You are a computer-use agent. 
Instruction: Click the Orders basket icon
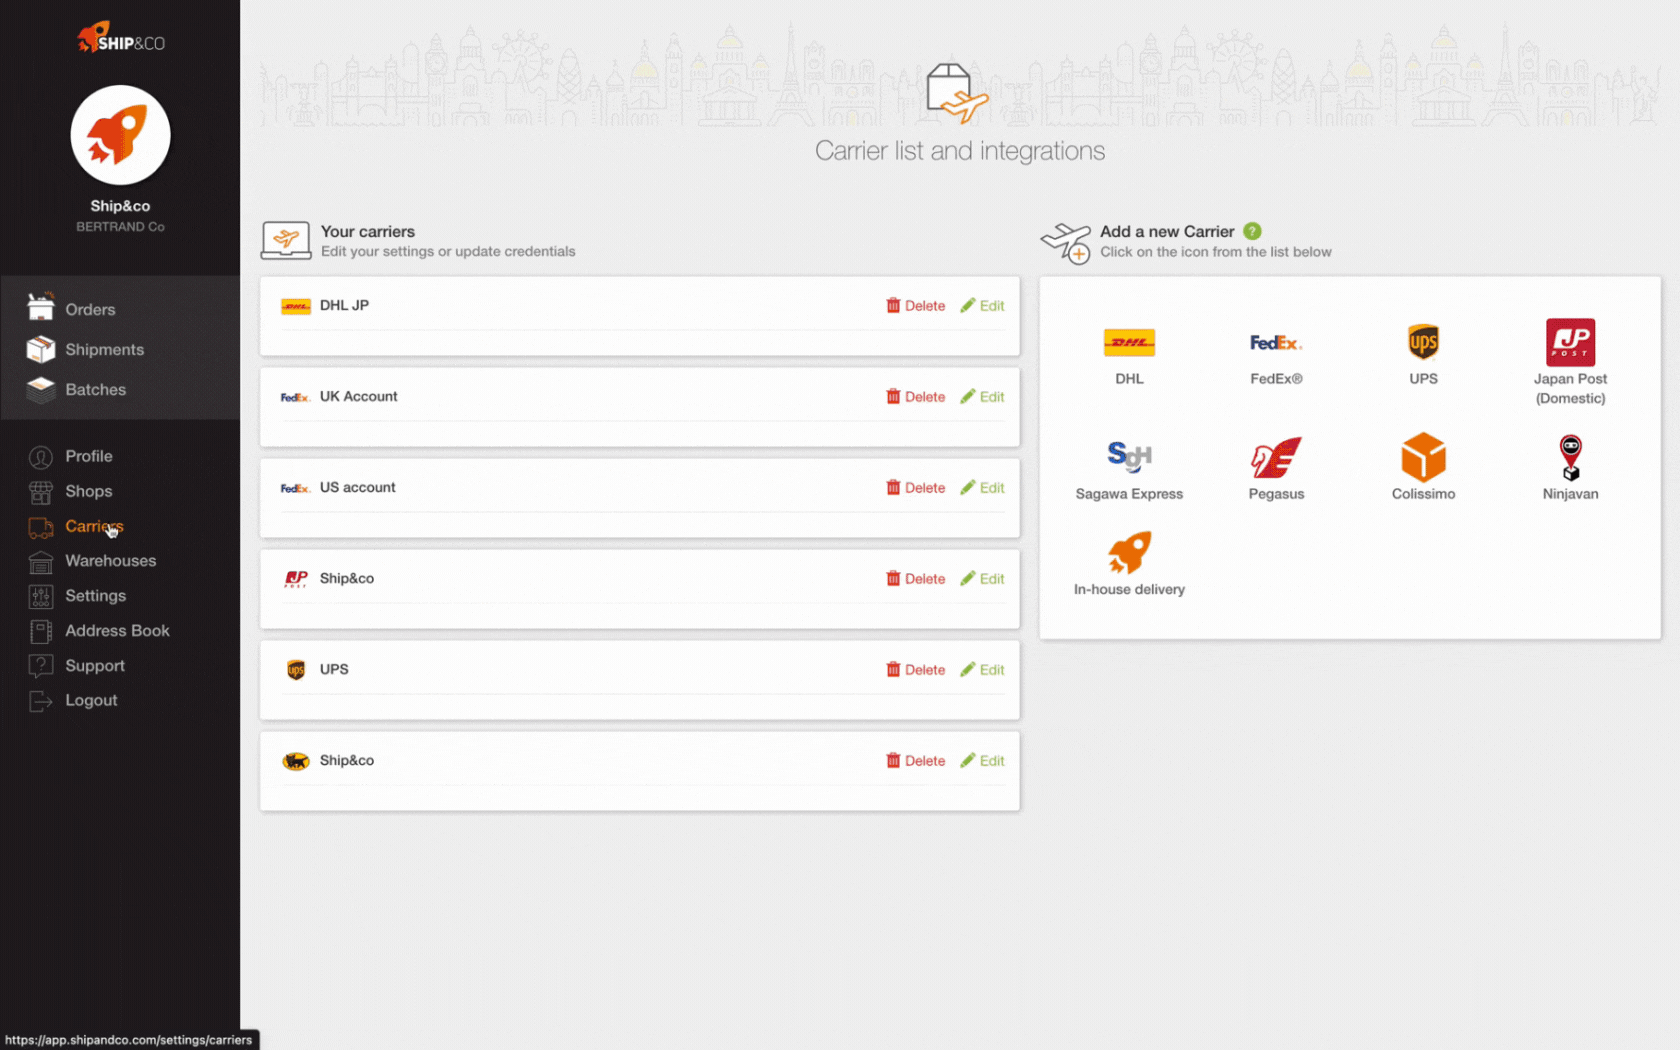click(x=41, y=306)
